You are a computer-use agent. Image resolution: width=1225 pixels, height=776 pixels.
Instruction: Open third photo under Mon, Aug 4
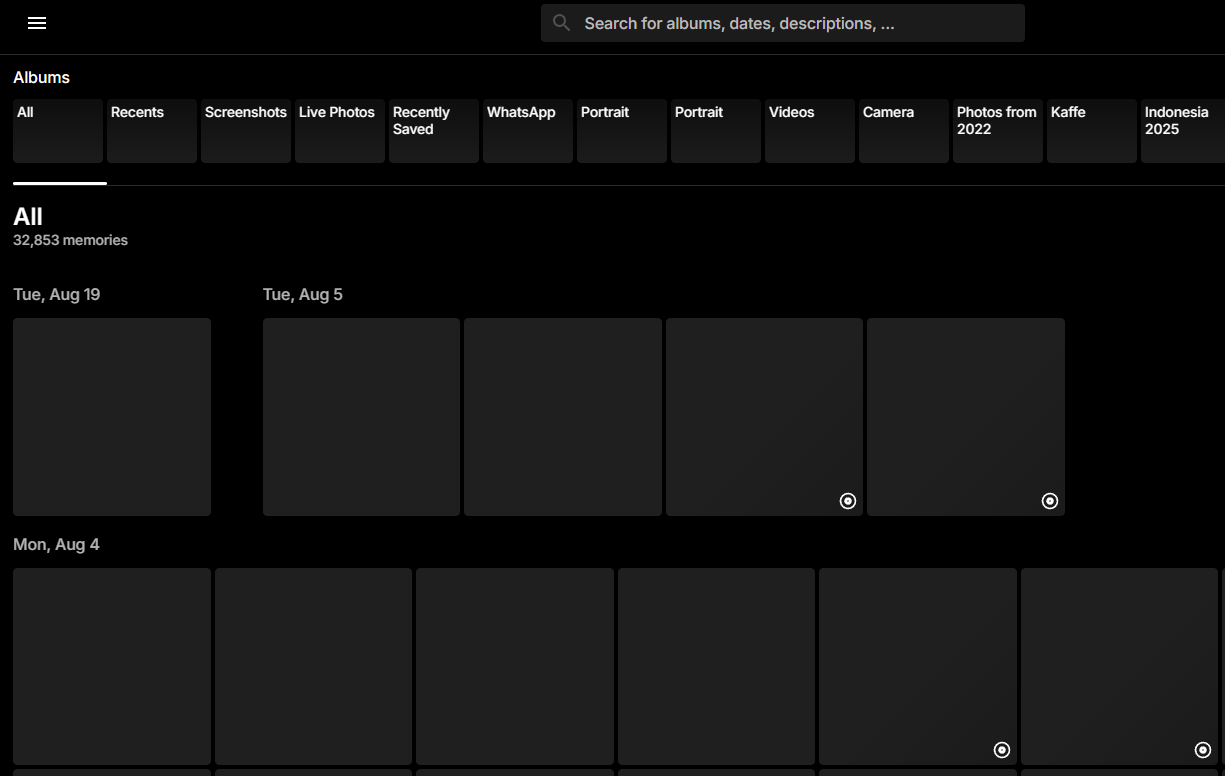pyautogui.click(x=515, y=667)
